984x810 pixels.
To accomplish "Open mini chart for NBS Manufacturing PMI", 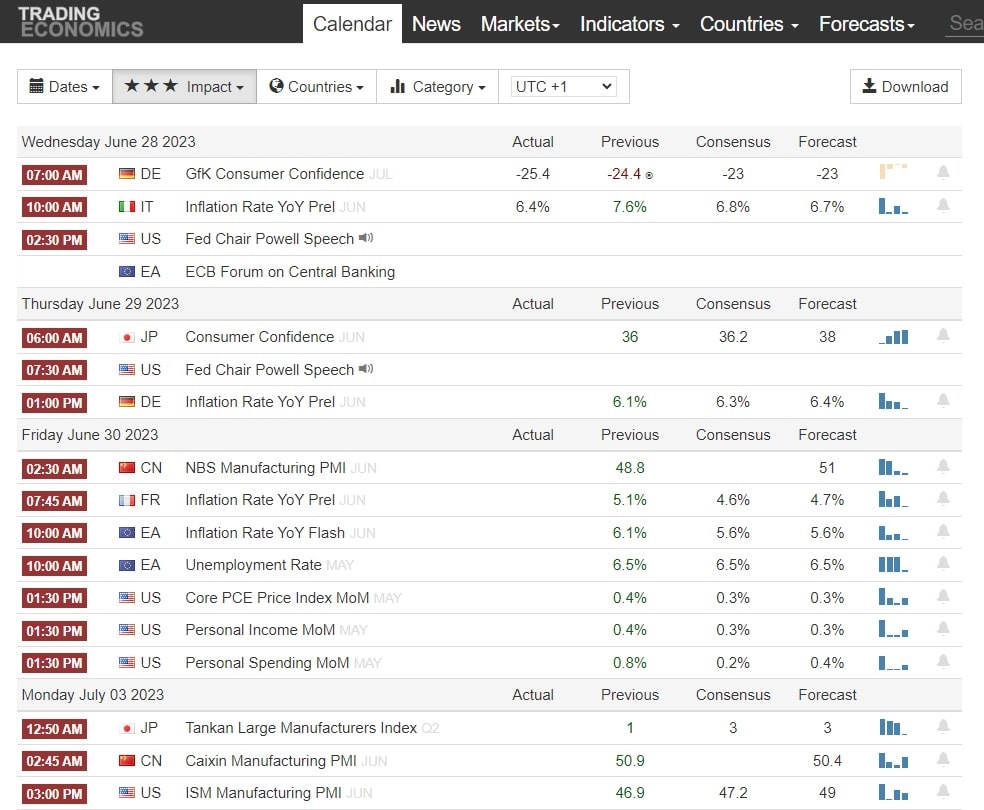I will (x=893, y=467).
